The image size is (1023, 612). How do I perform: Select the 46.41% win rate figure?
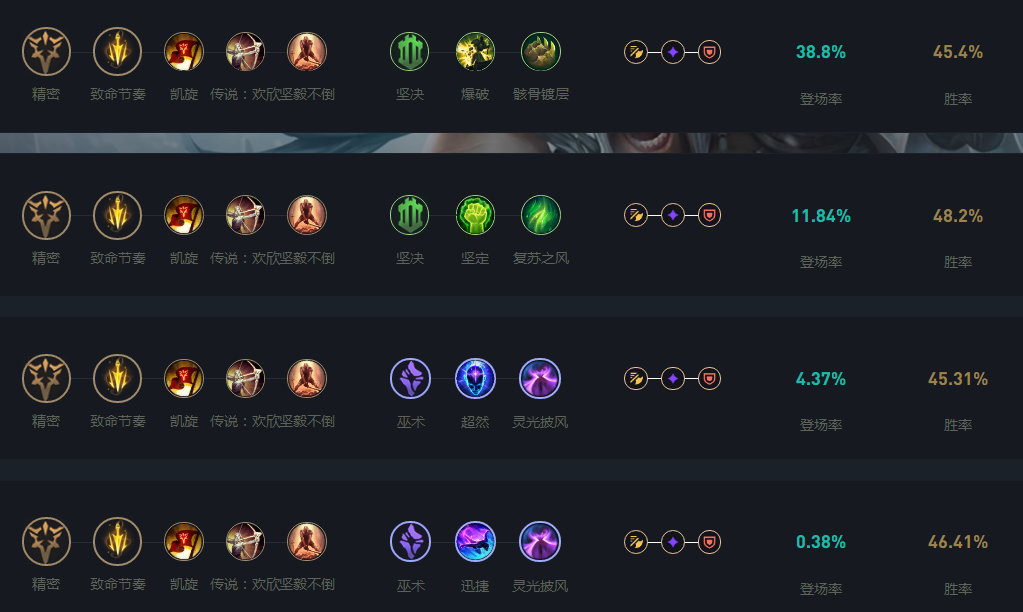click(x=957, y=542)
